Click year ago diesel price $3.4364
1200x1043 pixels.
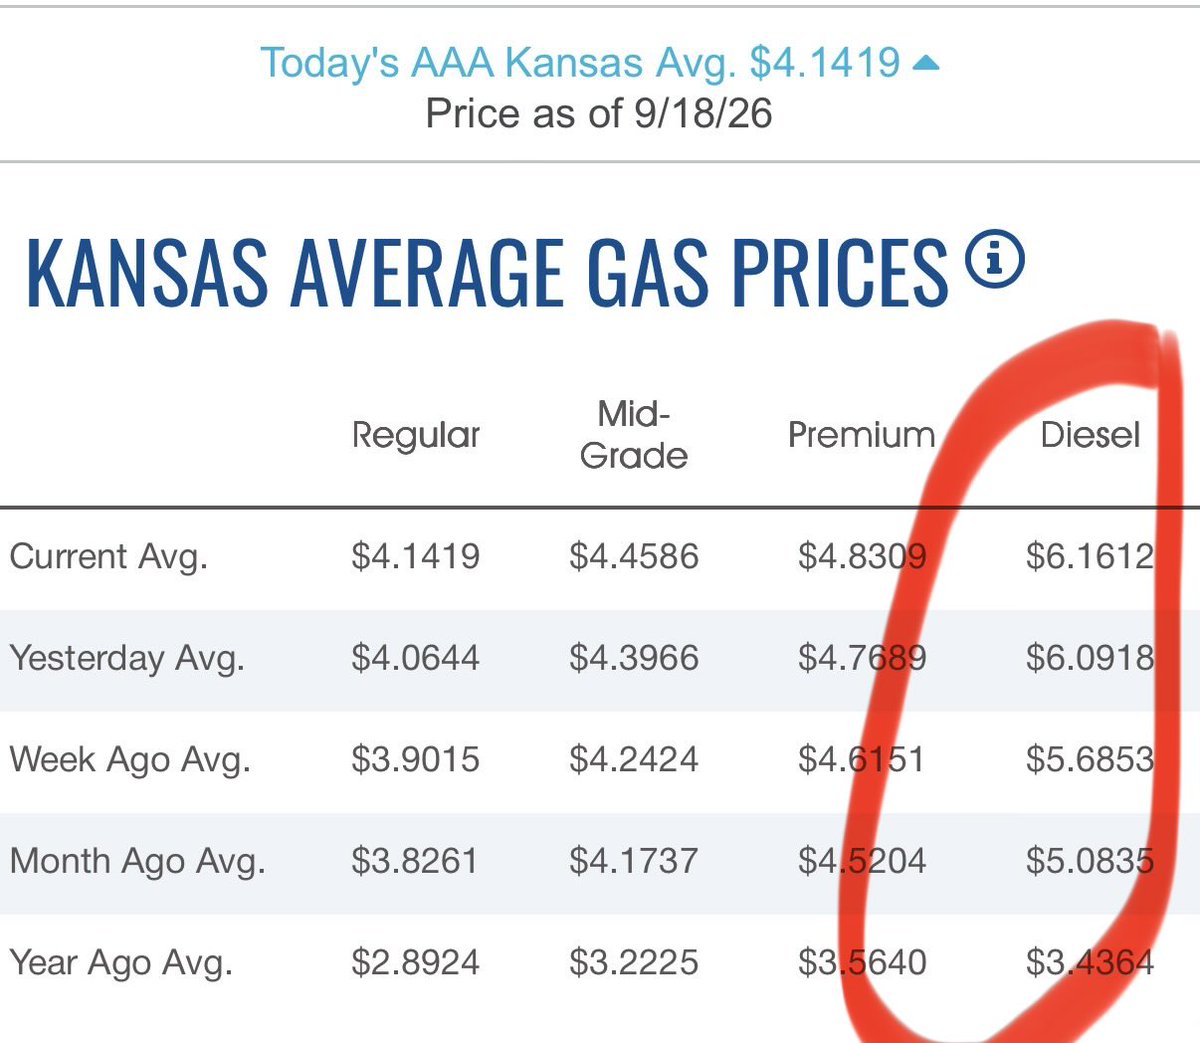pos(1090,962)
